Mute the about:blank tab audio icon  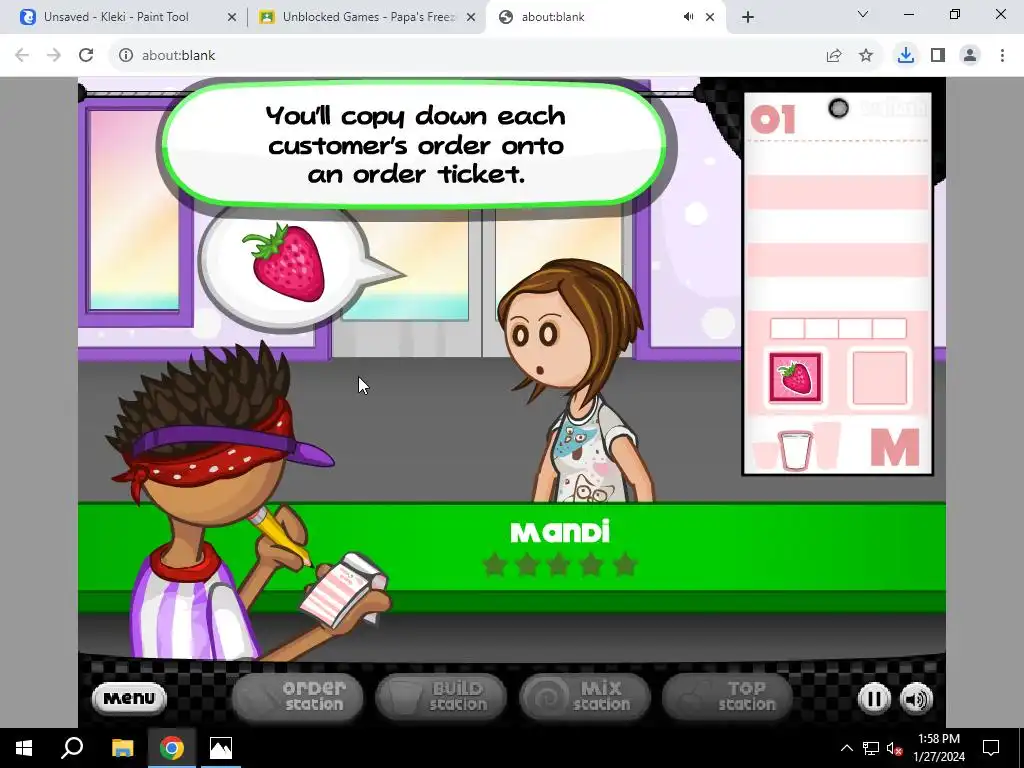click(x=688, y=17)
